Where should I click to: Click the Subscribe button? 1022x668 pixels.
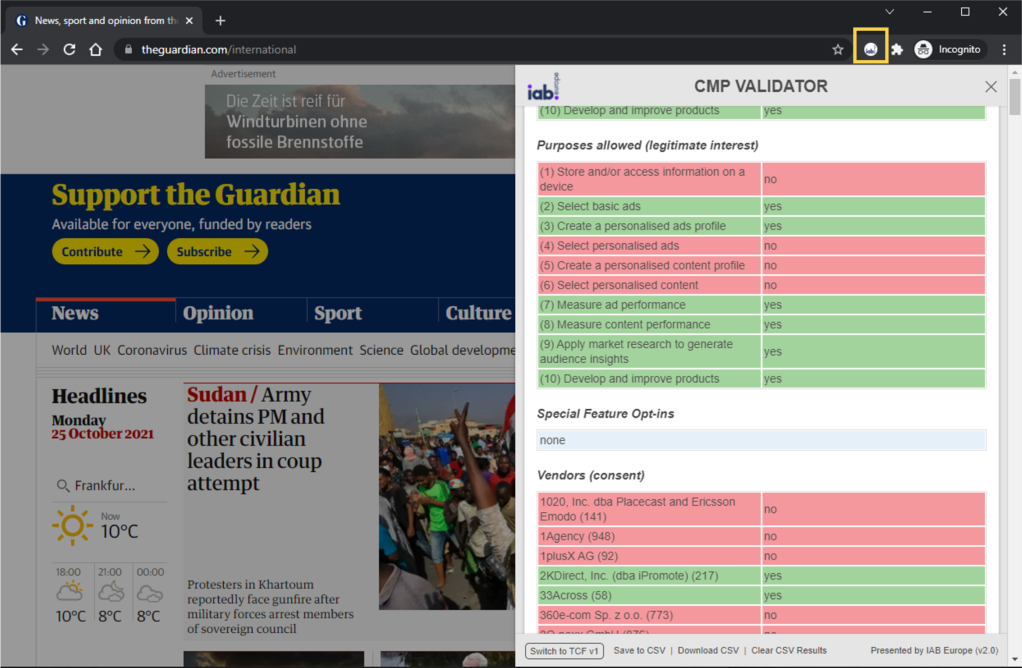(x=217, y=252)
